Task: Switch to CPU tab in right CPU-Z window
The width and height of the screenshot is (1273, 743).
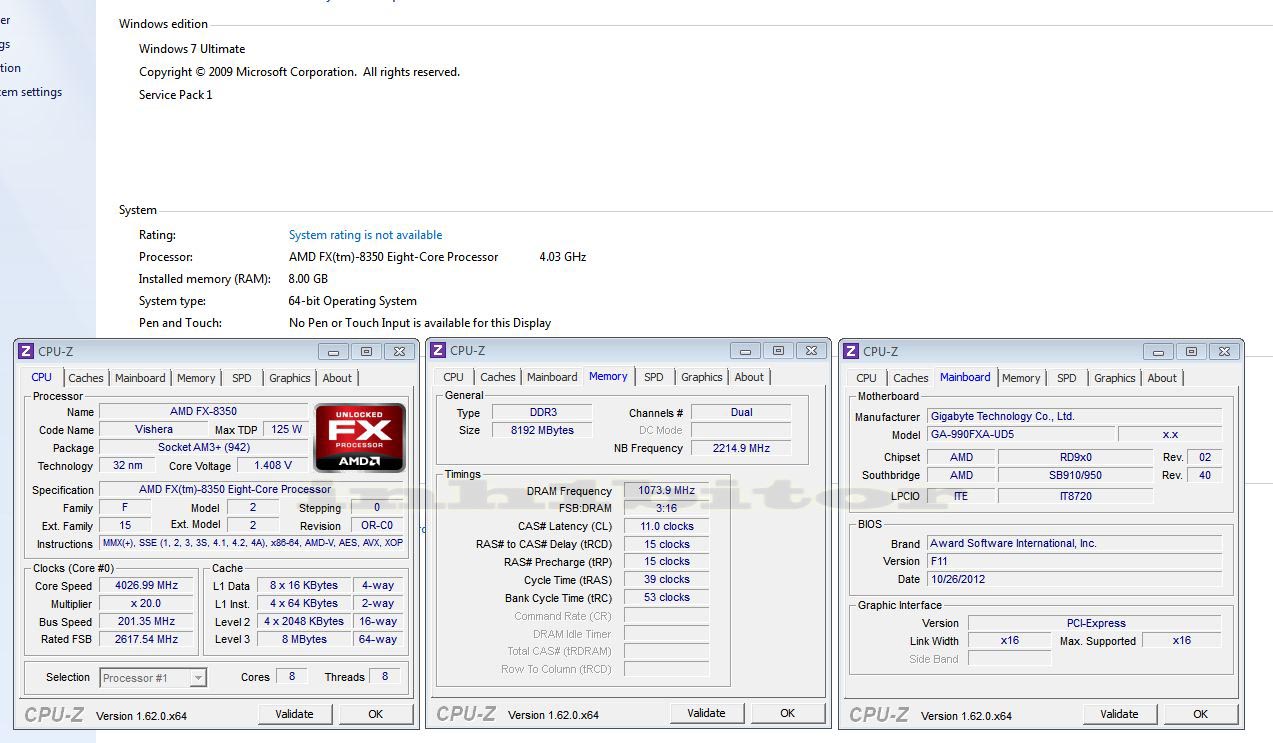Action: [866, 378]
